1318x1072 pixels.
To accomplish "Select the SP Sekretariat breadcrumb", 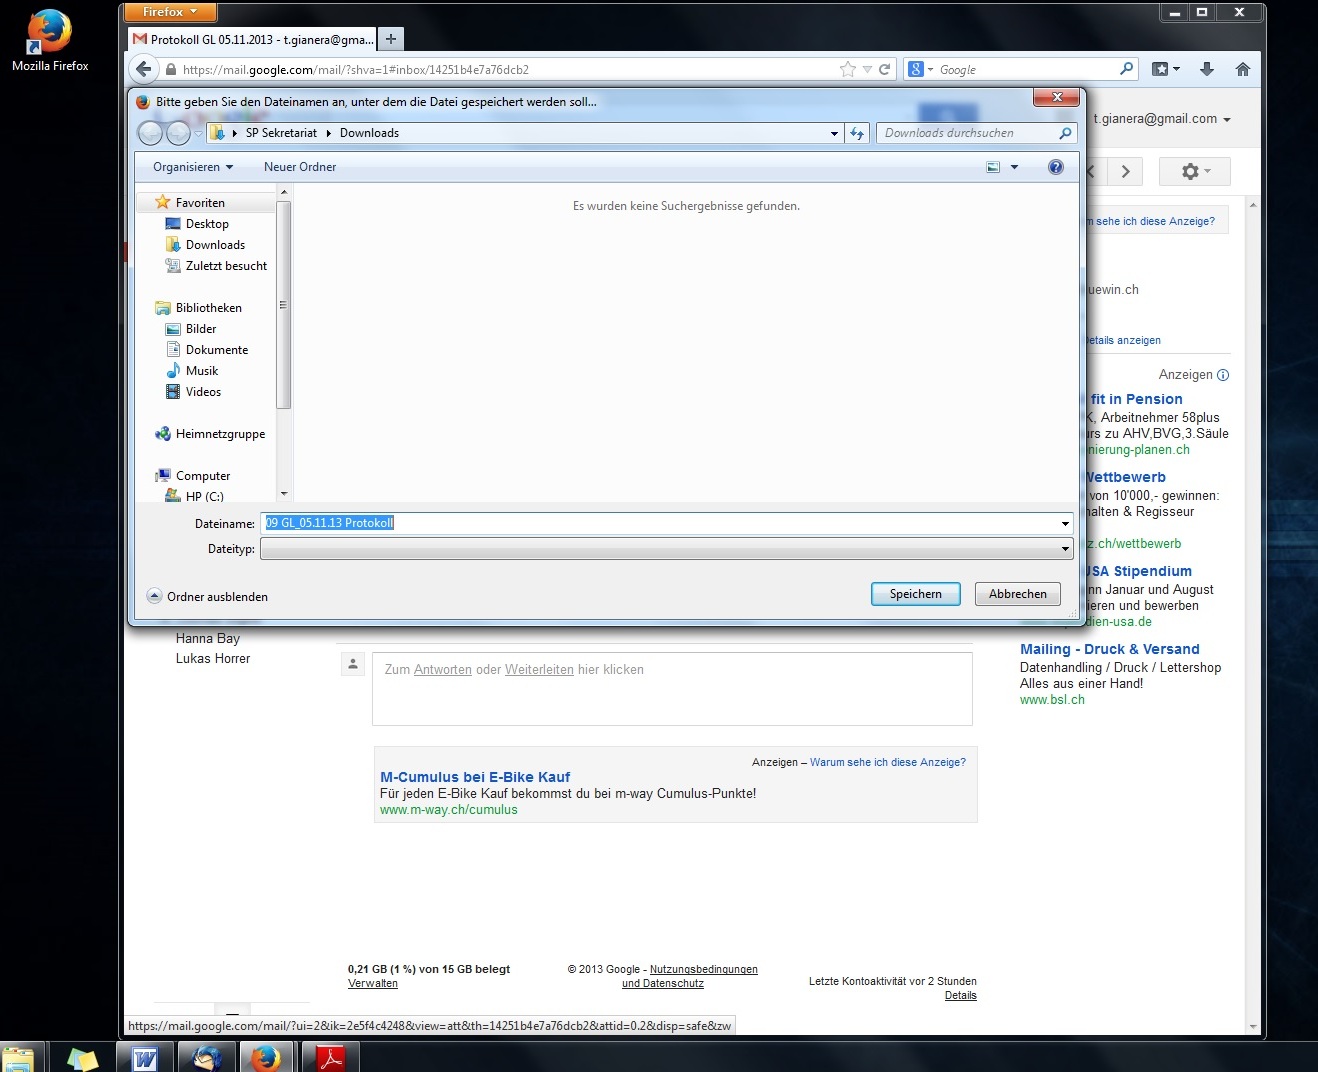I will (x=281, y=133).
